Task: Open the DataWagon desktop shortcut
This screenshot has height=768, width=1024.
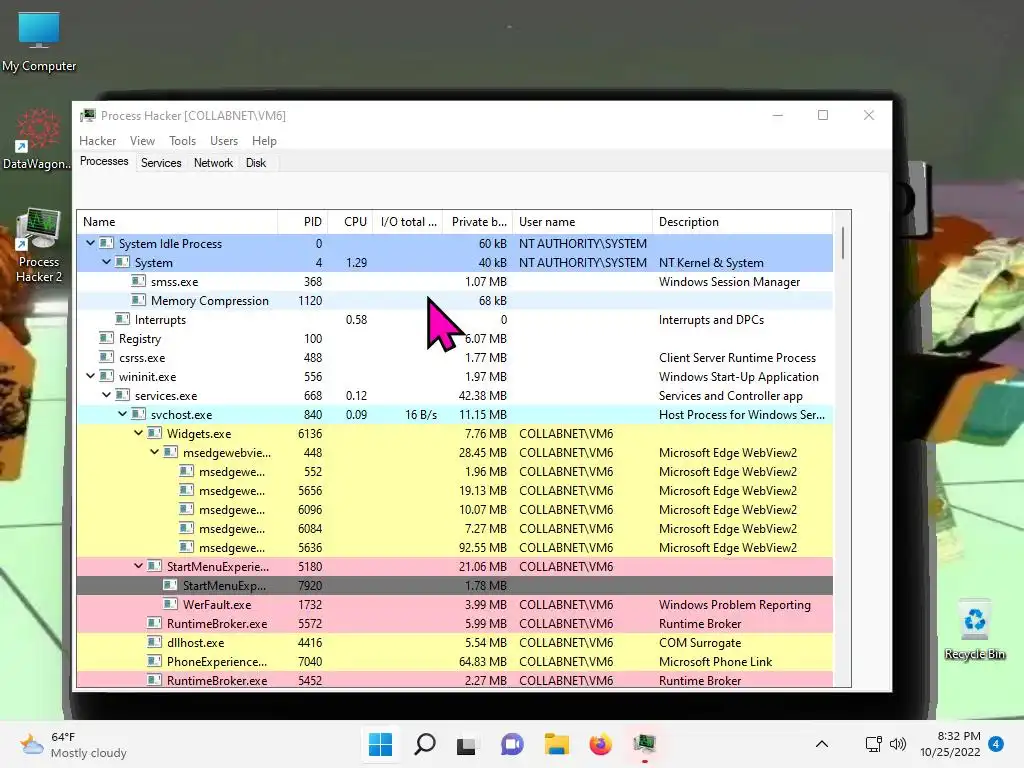Action: tap(37, 140)
